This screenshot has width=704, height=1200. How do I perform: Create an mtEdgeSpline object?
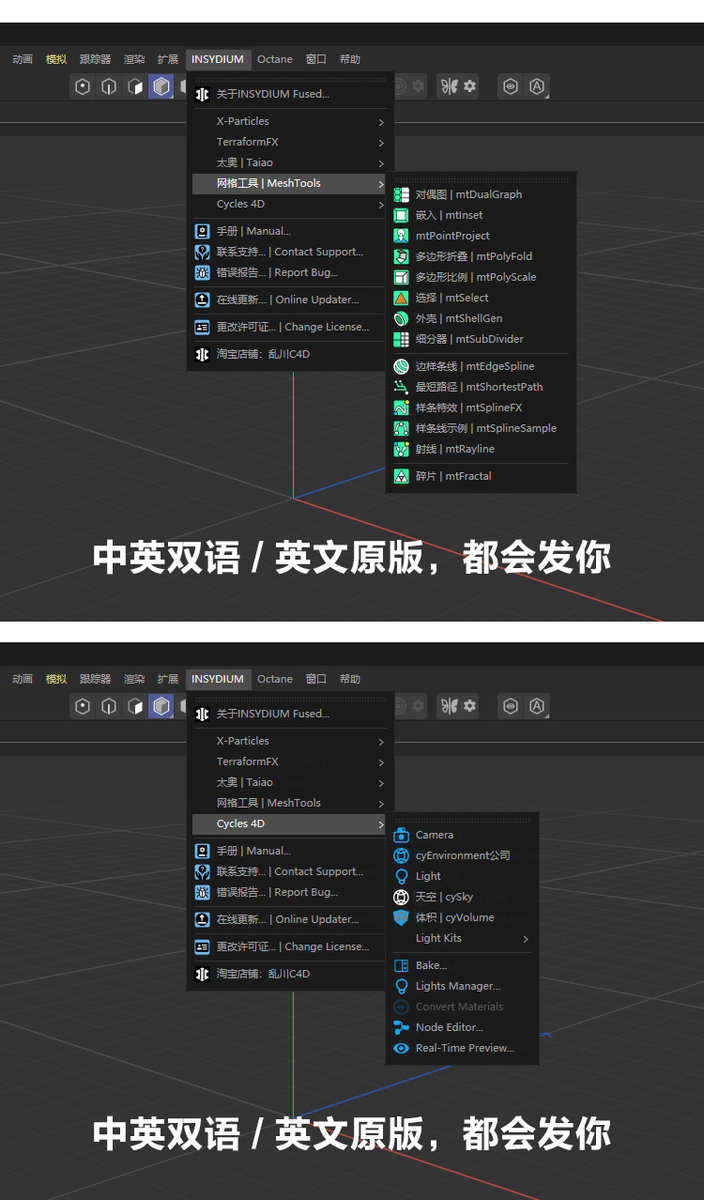pos(481,366)
